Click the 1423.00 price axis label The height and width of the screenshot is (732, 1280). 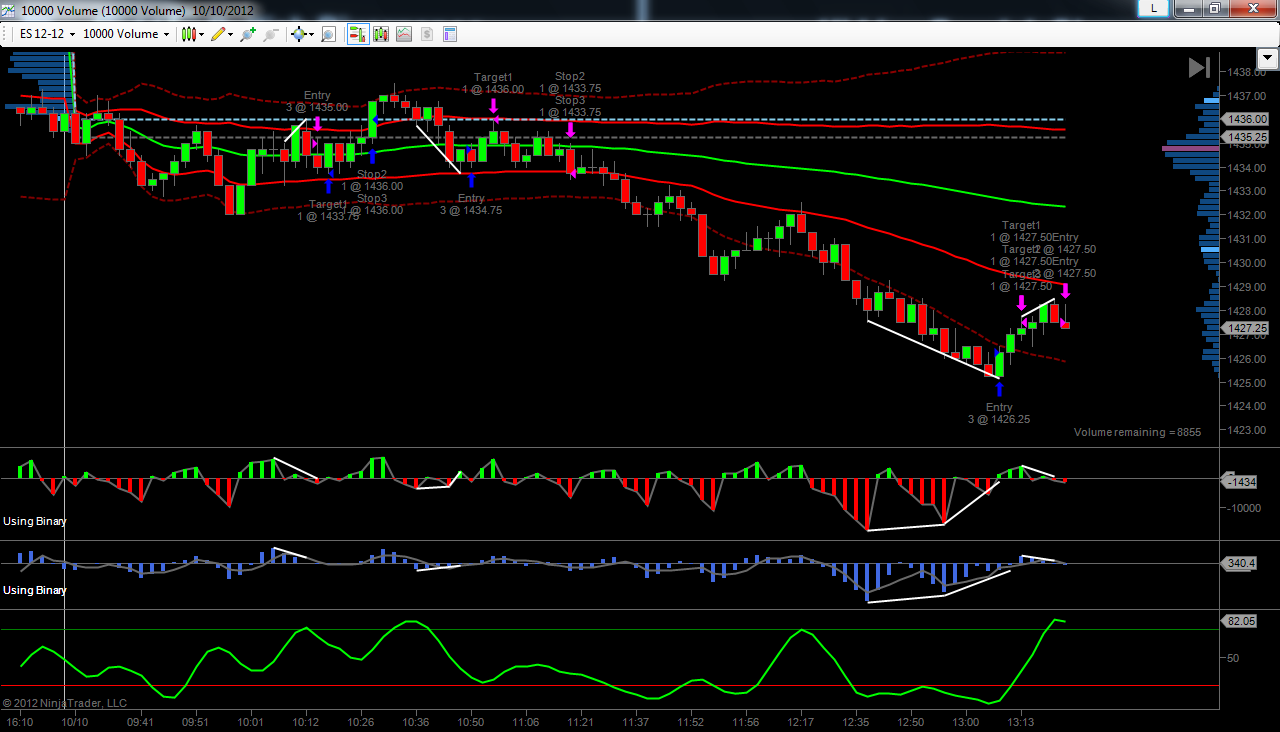[x=1248, y=430]
